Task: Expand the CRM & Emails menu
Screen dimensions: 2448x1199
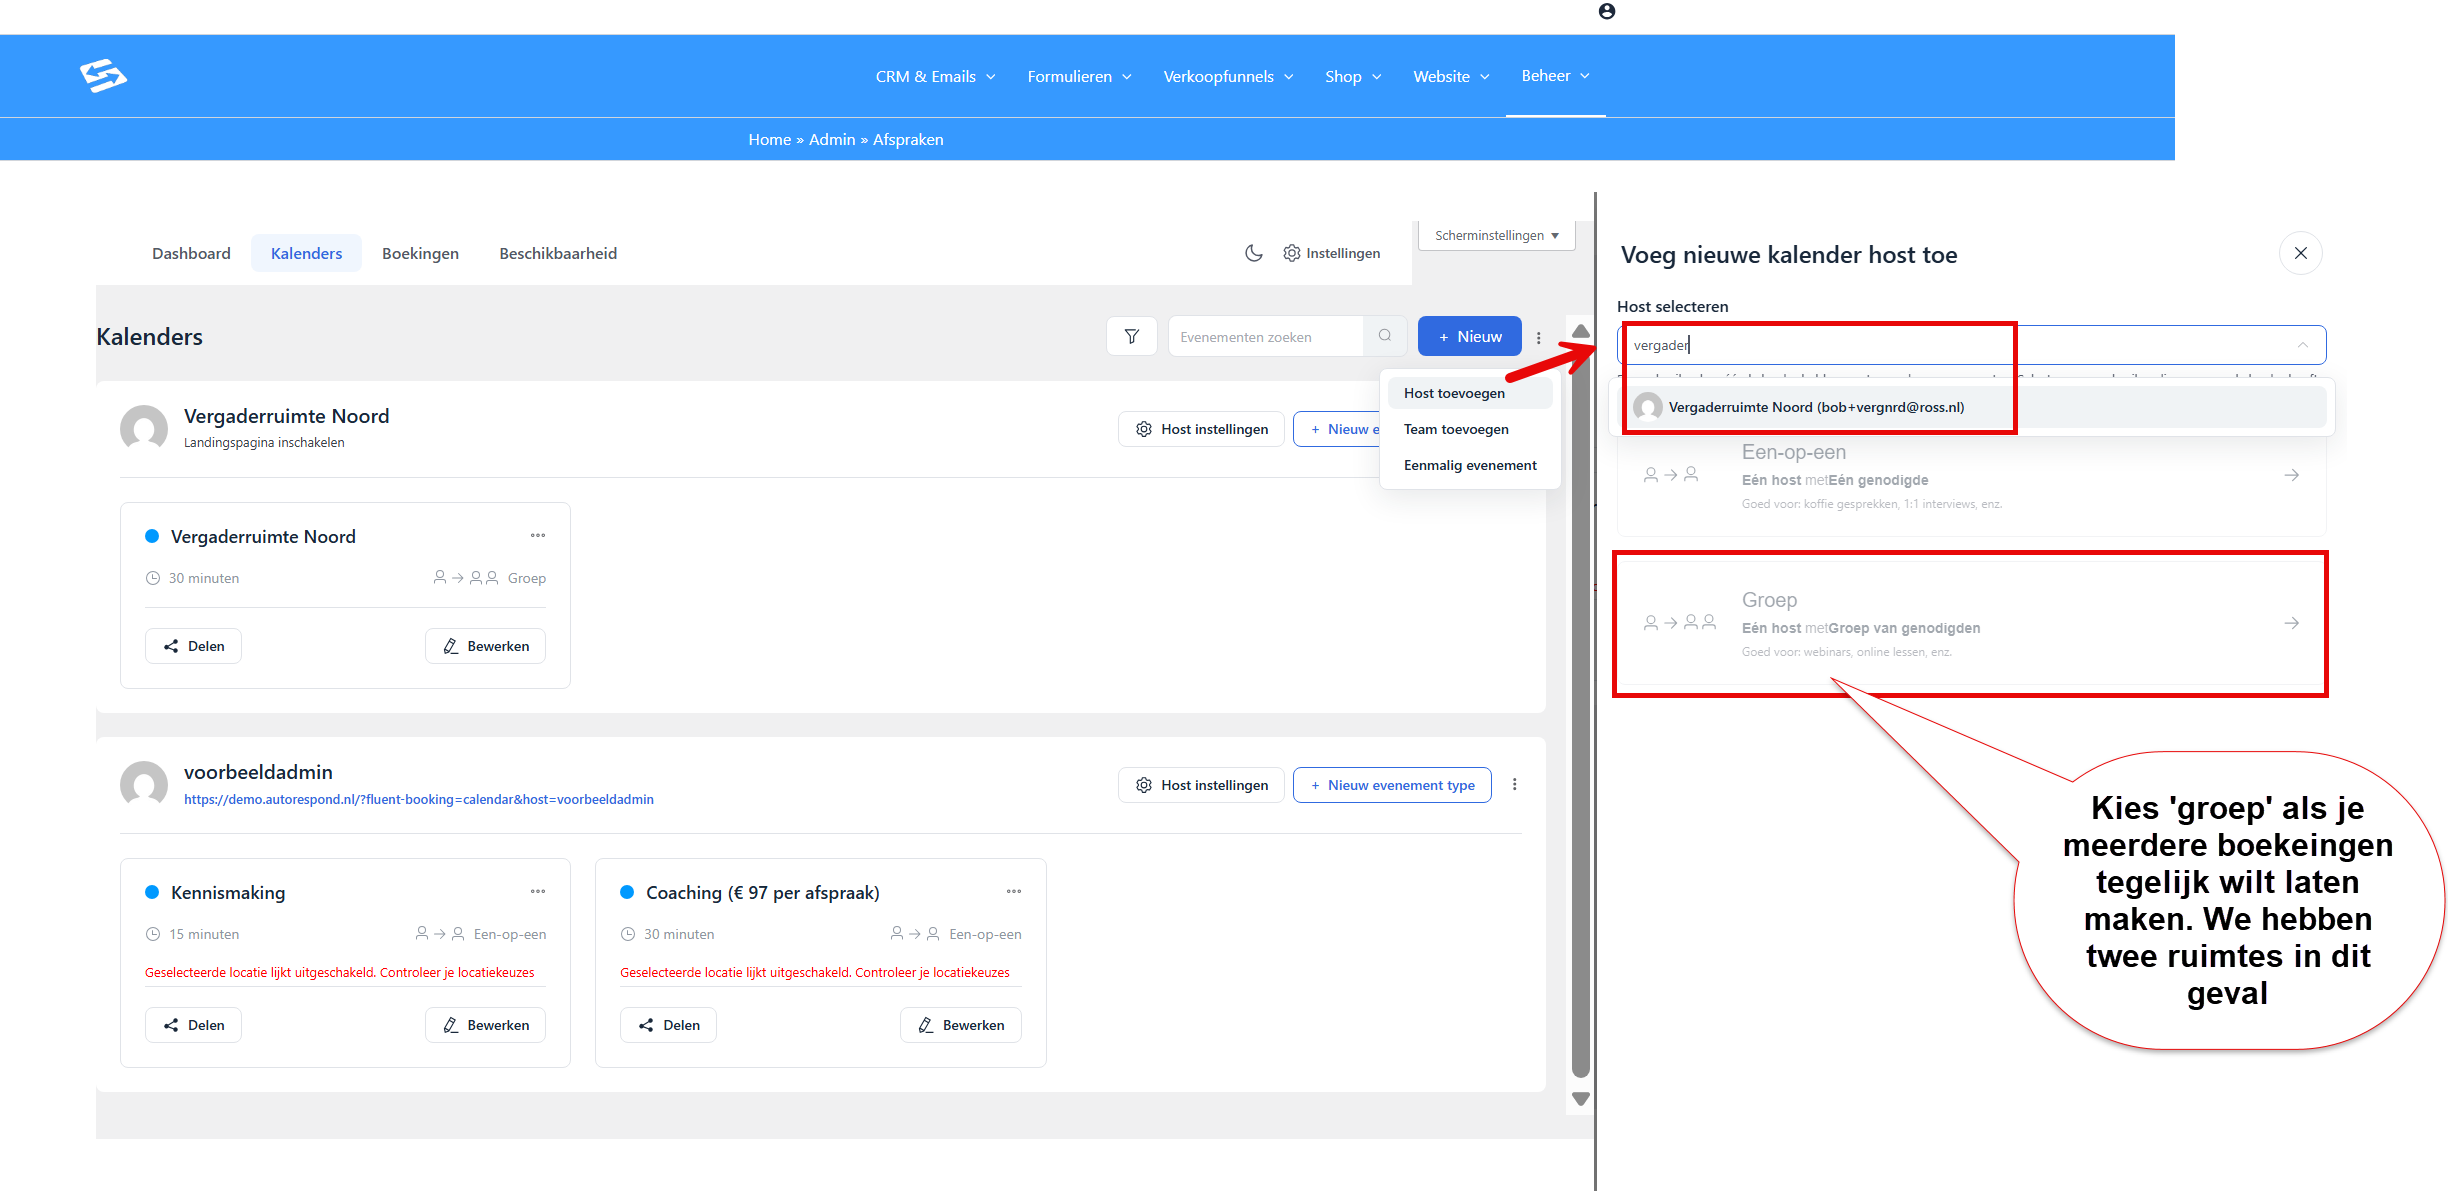Action: click(x=935, y=77)
